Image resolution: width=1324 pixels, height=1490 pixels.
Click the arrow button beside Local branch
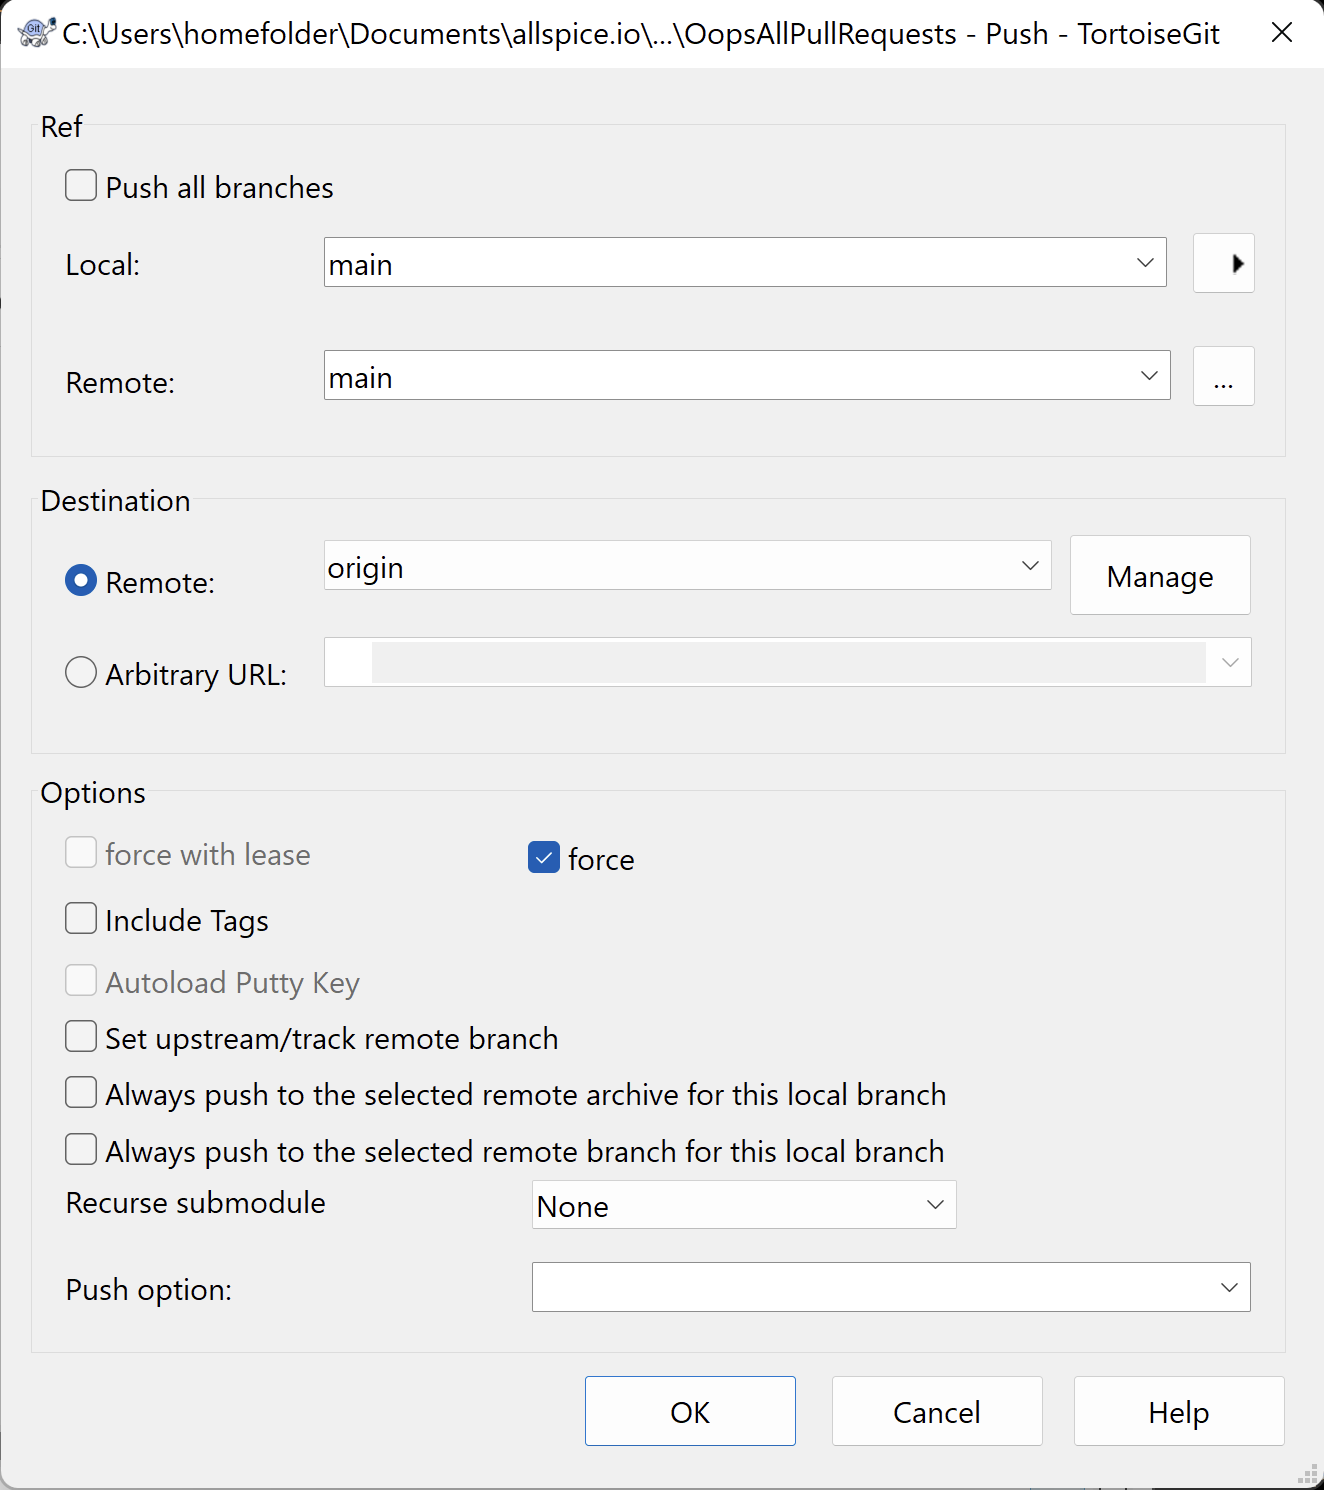click(1223, 263)
